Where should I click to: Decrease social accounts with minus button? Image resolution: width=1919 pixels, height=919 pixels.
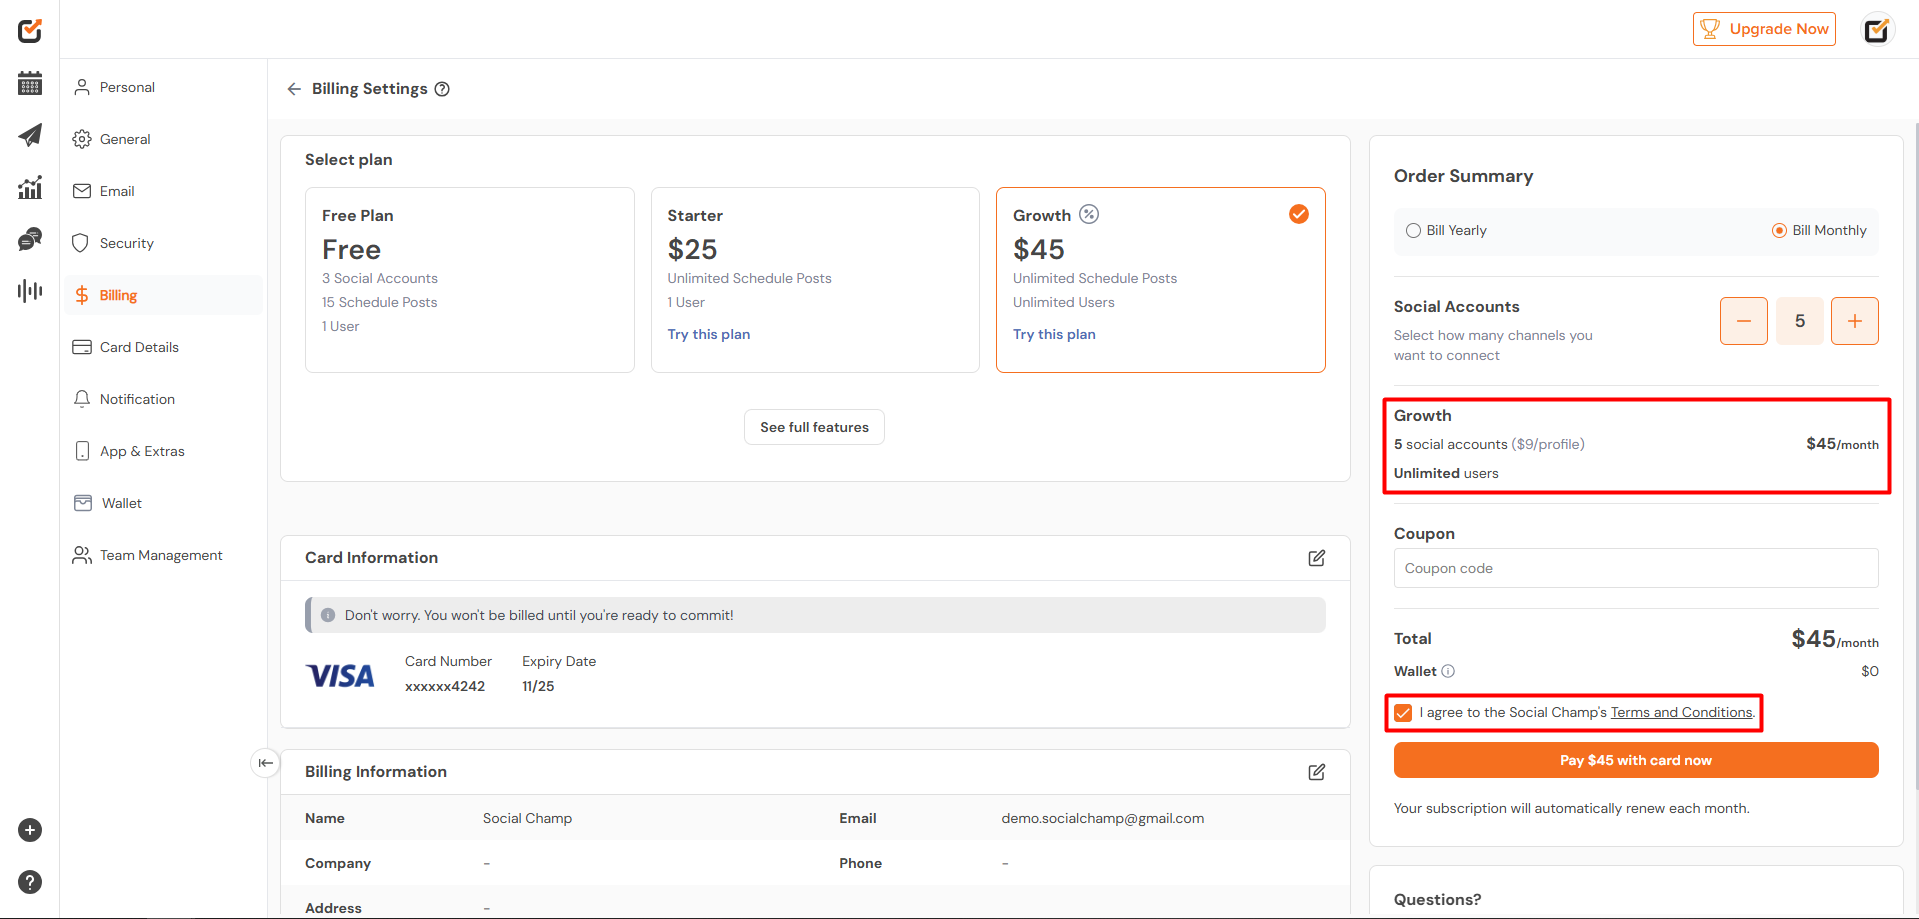pos(1744,321)
